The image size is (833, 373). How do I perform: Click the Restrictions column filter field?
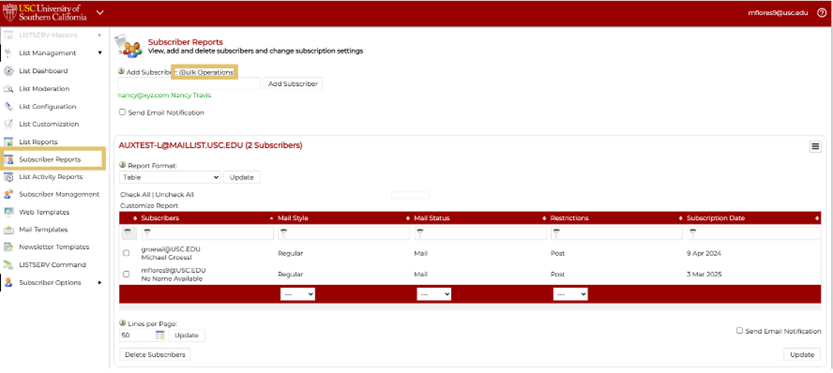click(x=617, y=233)
